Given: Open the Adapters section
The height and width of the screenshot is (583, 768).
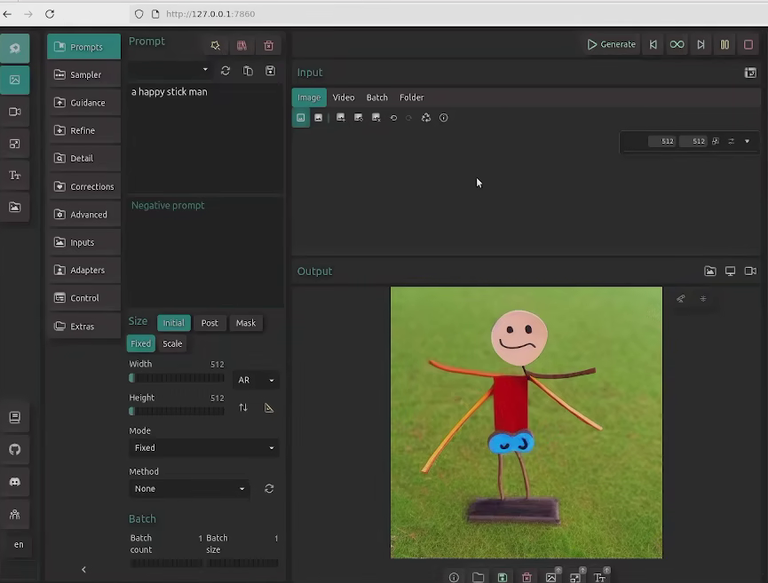Looking at the screenshot, I should pos(84,270).
